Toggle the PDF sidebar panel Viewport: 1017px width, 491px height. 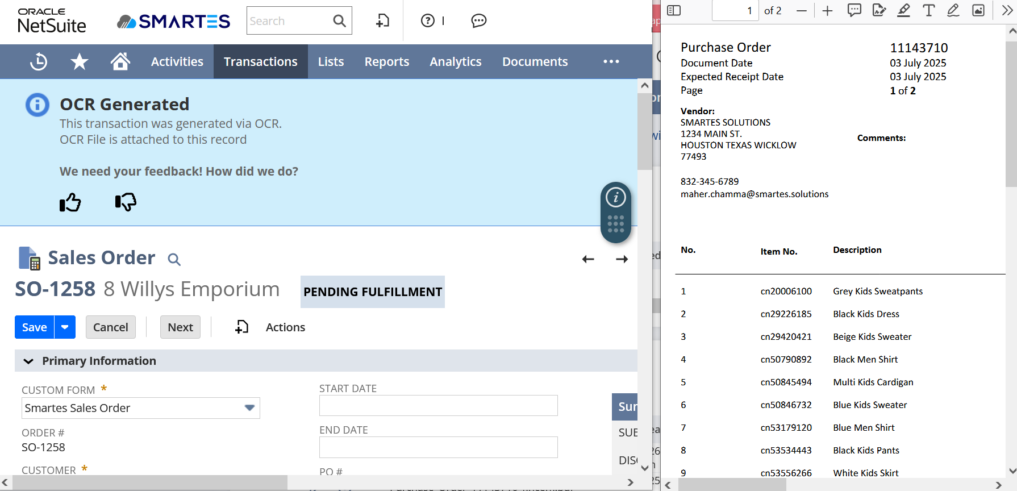point(674,10)
